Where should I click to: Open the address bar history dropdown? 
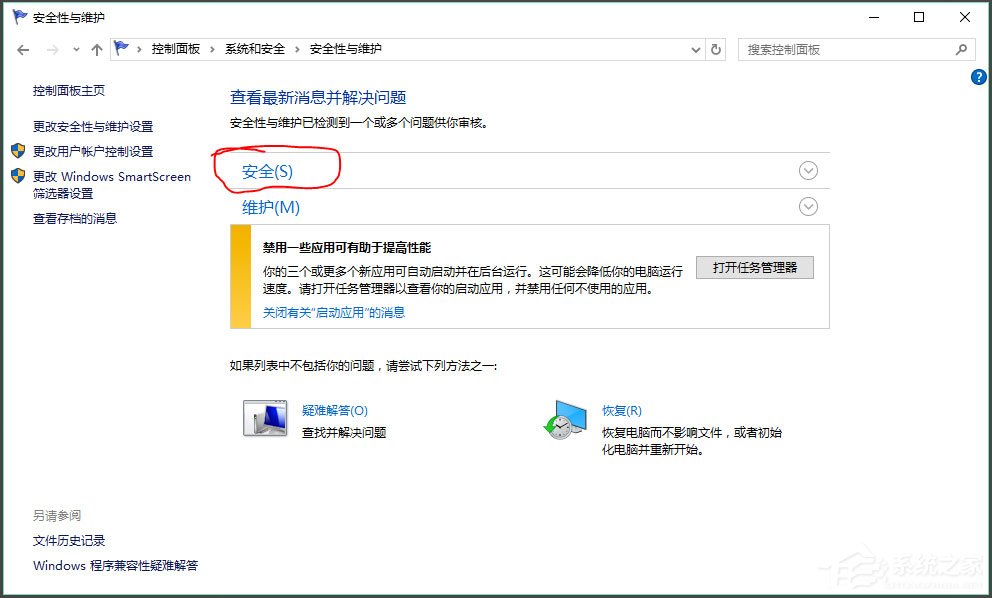tap(695, 48)
